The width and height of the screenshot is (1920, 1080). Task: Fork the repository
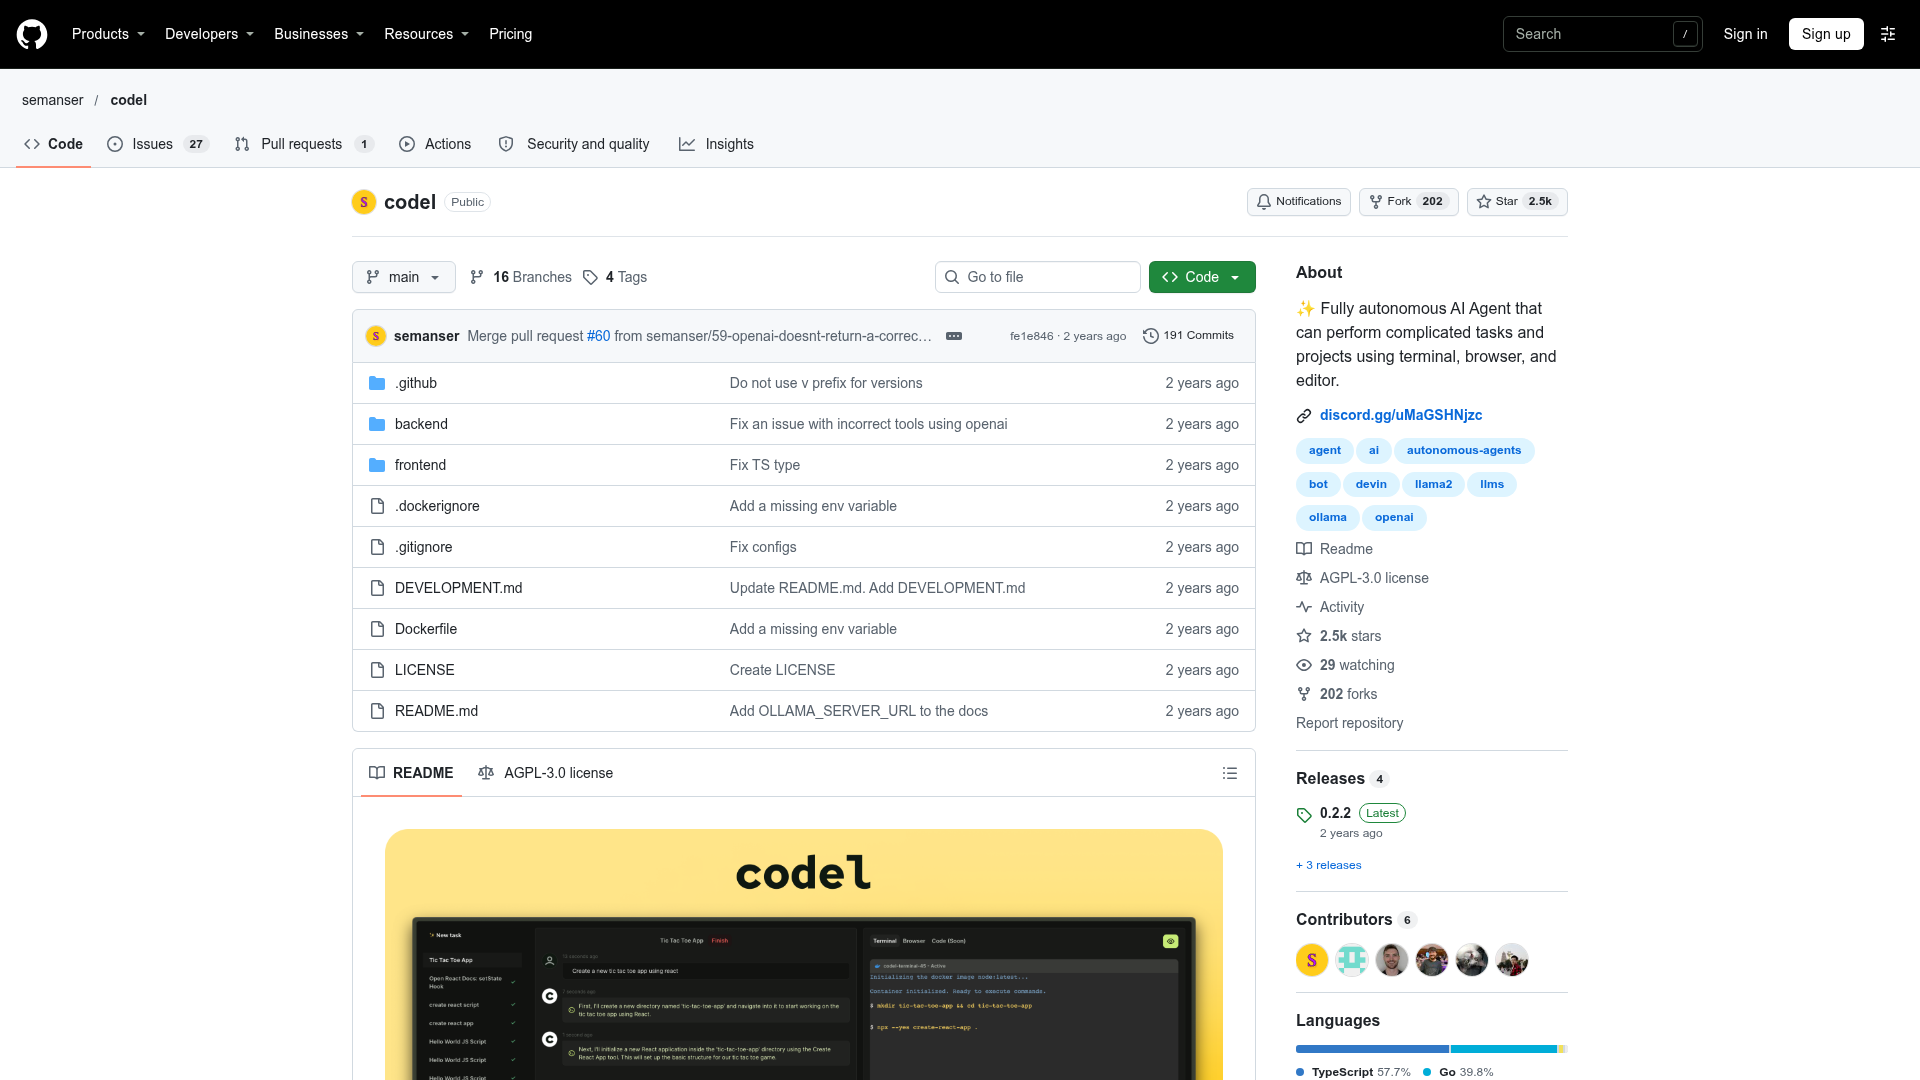click(1408, 202)
